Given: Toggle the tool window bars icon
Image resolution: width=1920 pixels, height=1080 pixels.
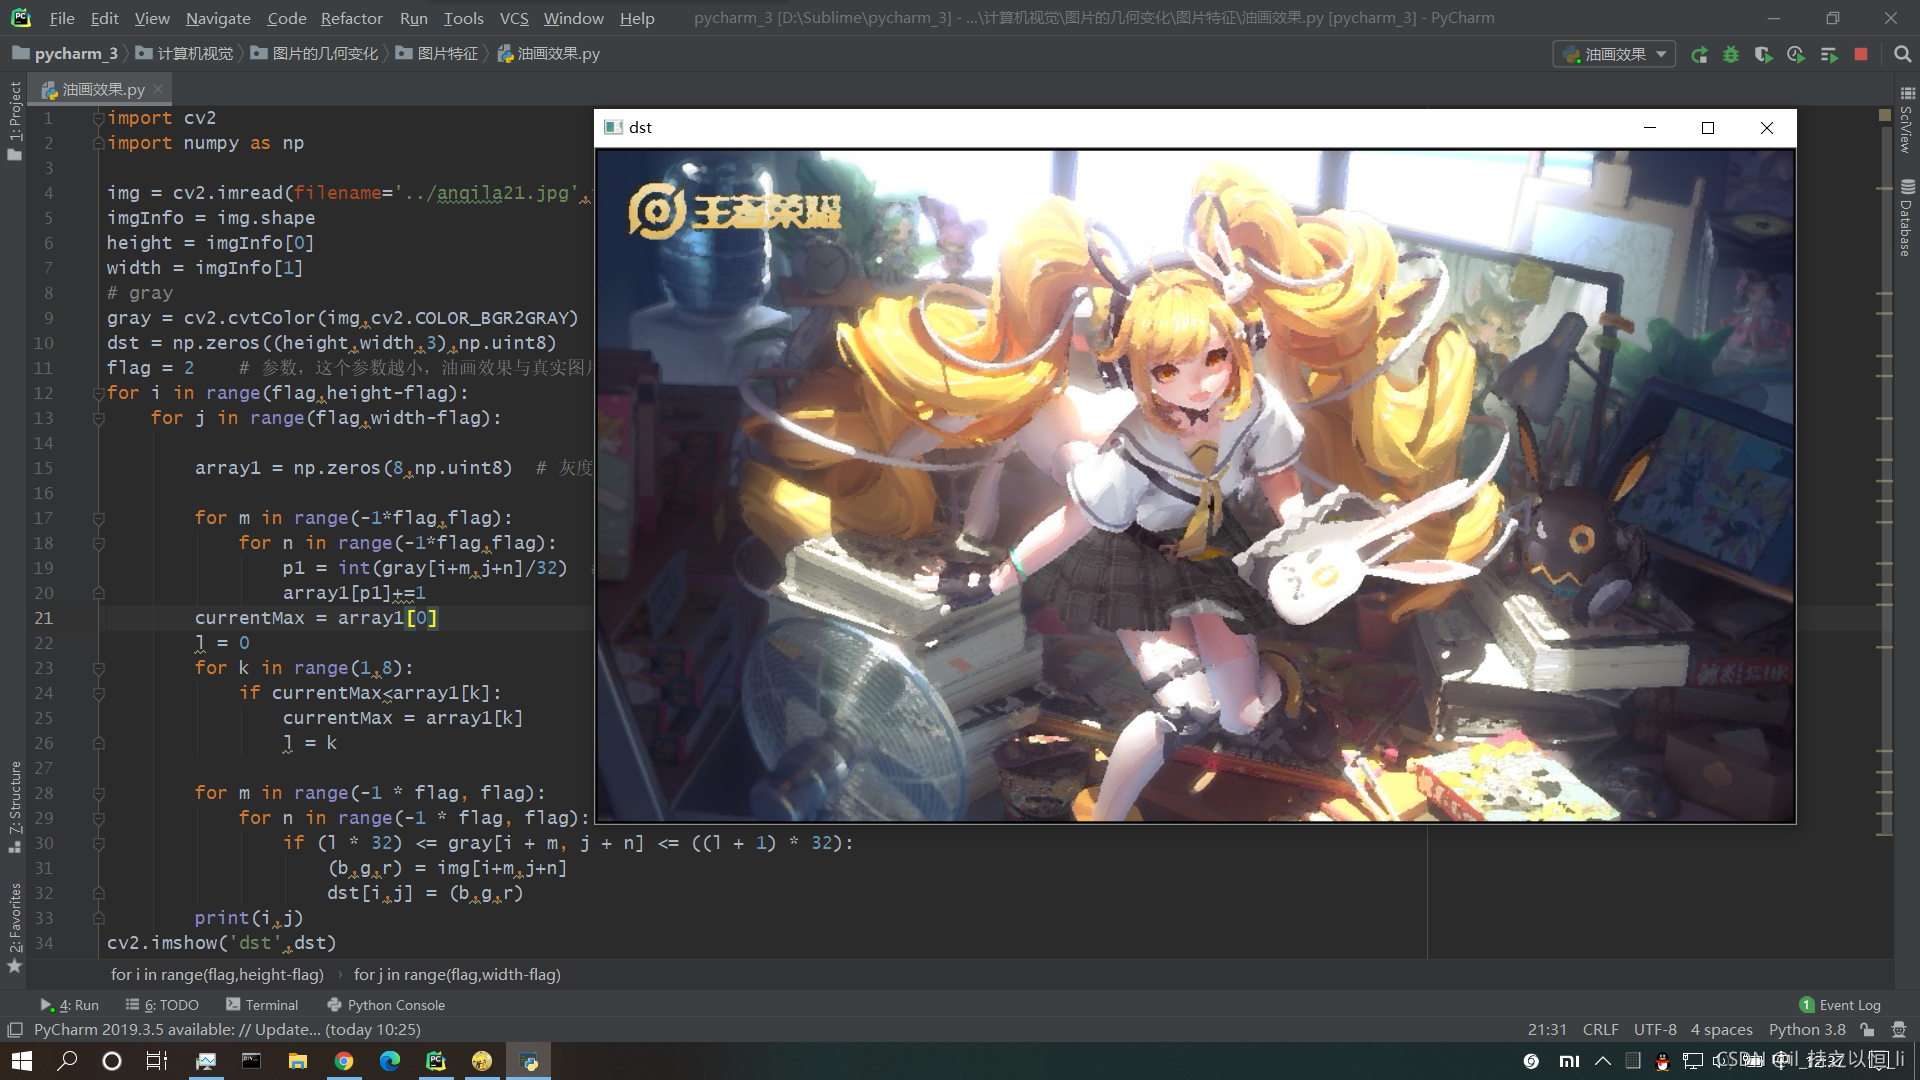Looking at the screenshot, I should [x=15, y=1030].
